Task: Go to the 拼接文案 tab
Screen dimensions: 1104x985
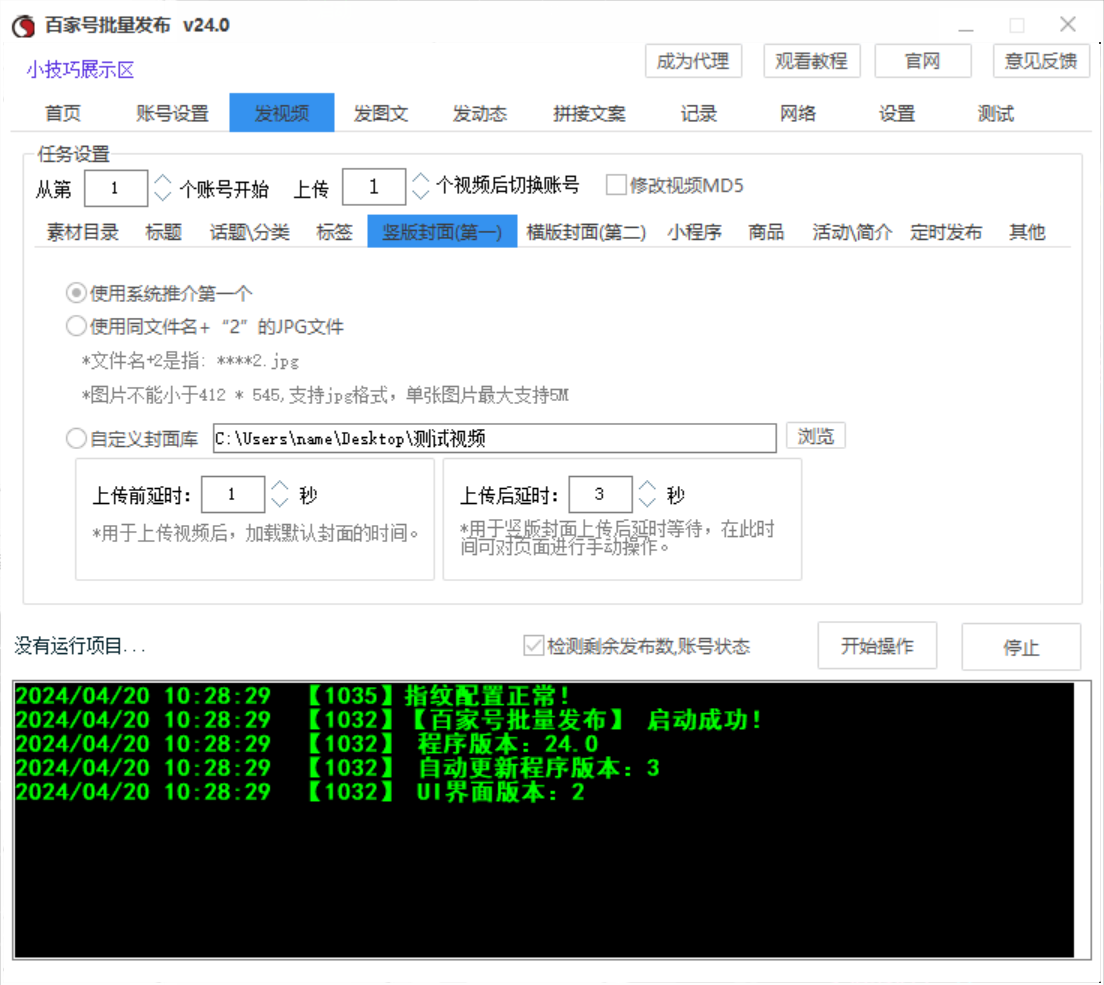Action: (589, 113)
